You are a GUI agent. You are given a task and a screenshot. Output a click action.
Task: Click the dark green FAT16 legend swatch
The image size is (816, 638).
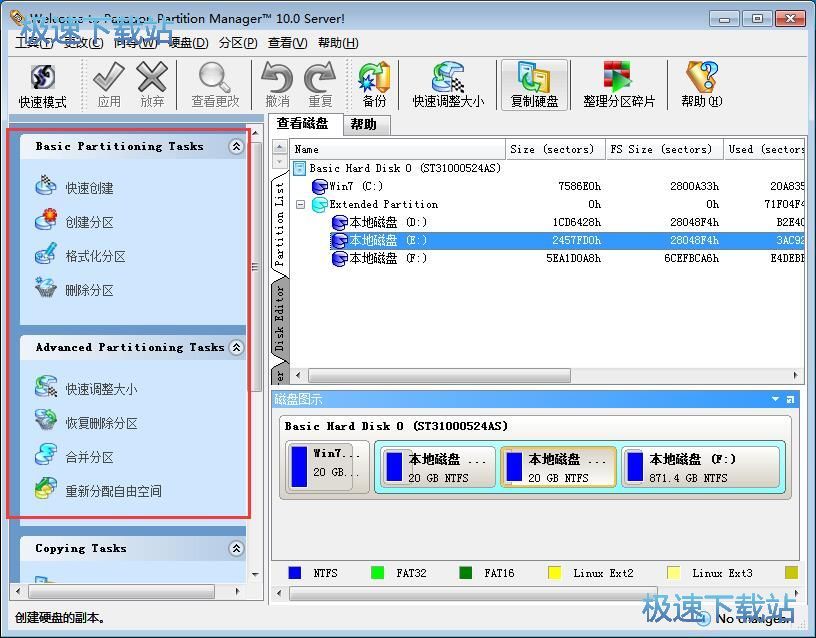pos(466,572)
